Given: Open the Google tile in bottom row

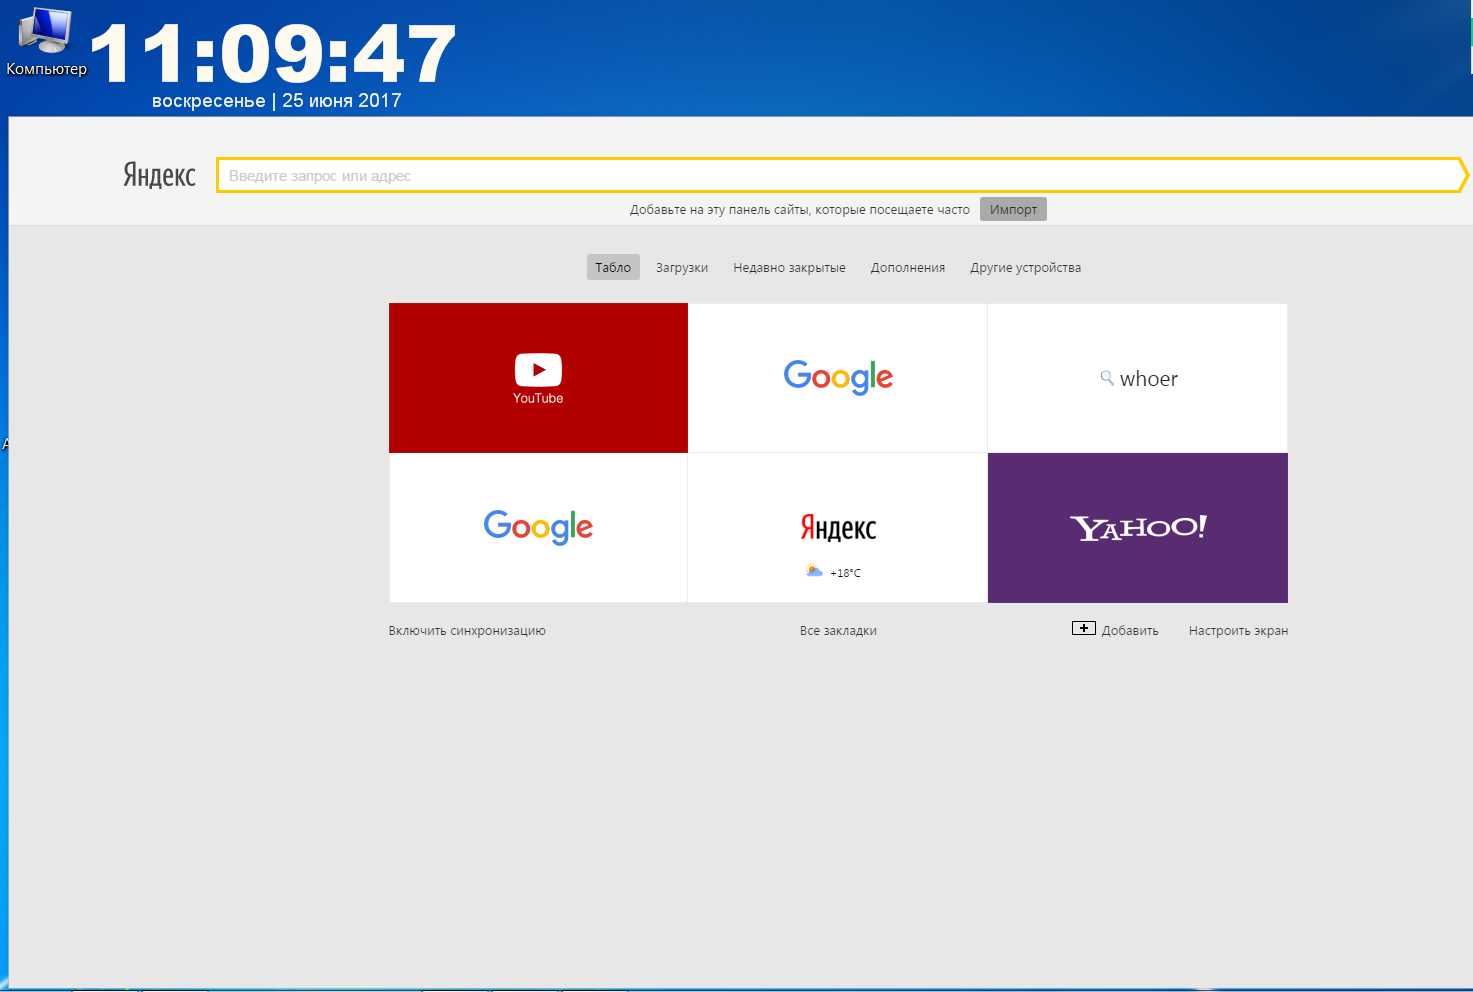Looking at the screenshot, I should 538,528.
